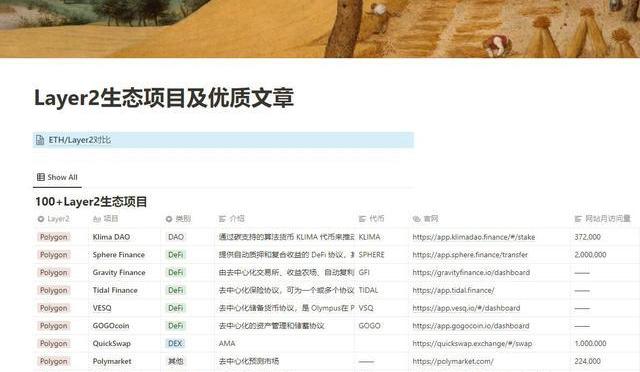Select the Polygon tag in Klima DAO row
The height and width of the screenshot is (372, 640).
(53, 237)
